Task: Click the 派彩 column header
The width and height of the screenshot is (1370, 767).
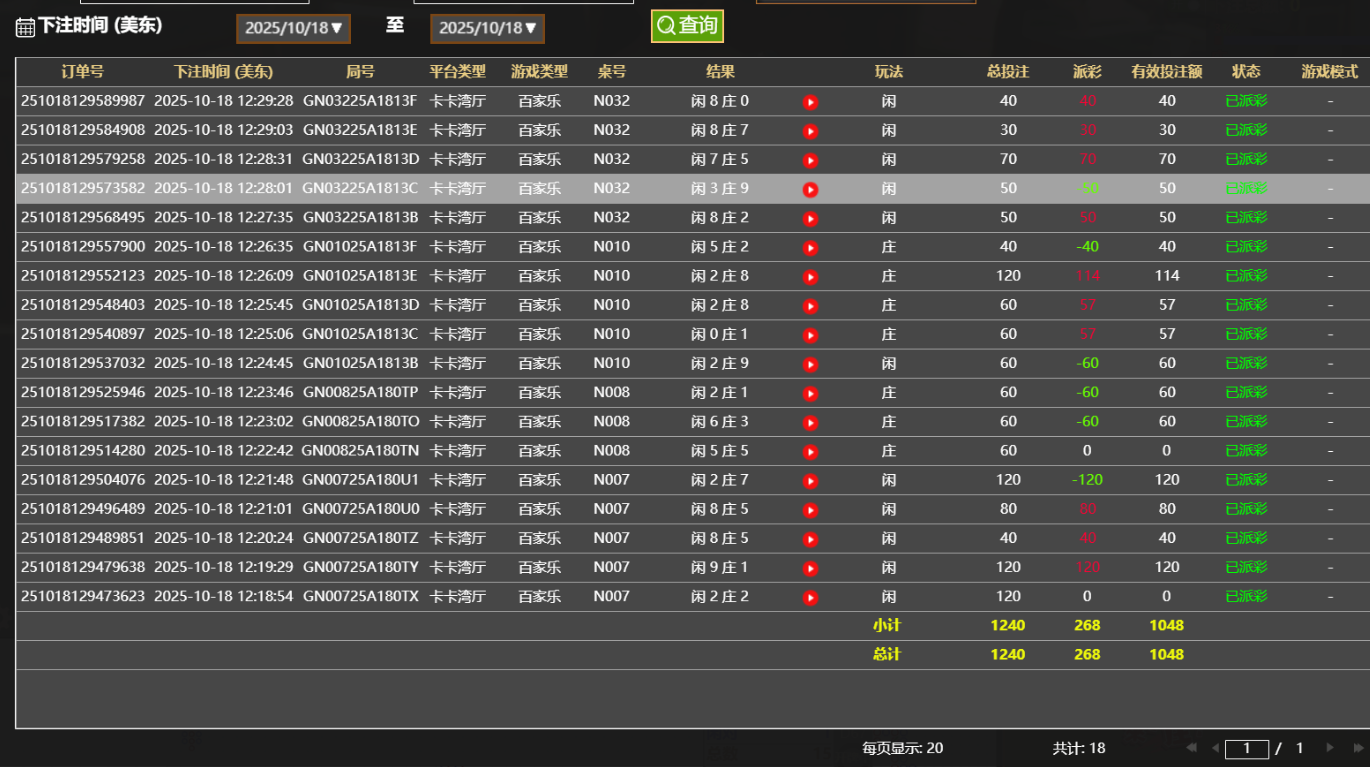Action: click(x=1087, y=72)
